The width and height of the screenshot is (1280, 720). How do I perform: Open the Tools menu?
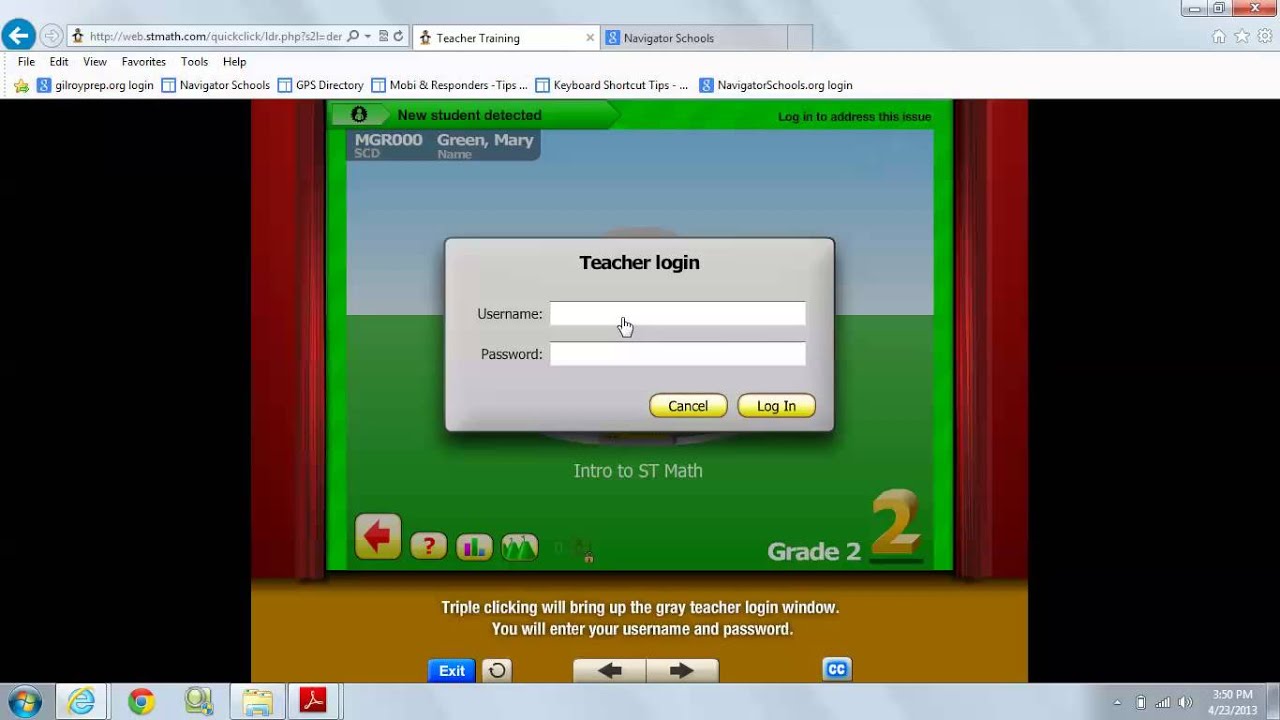[x=194, y=62]
